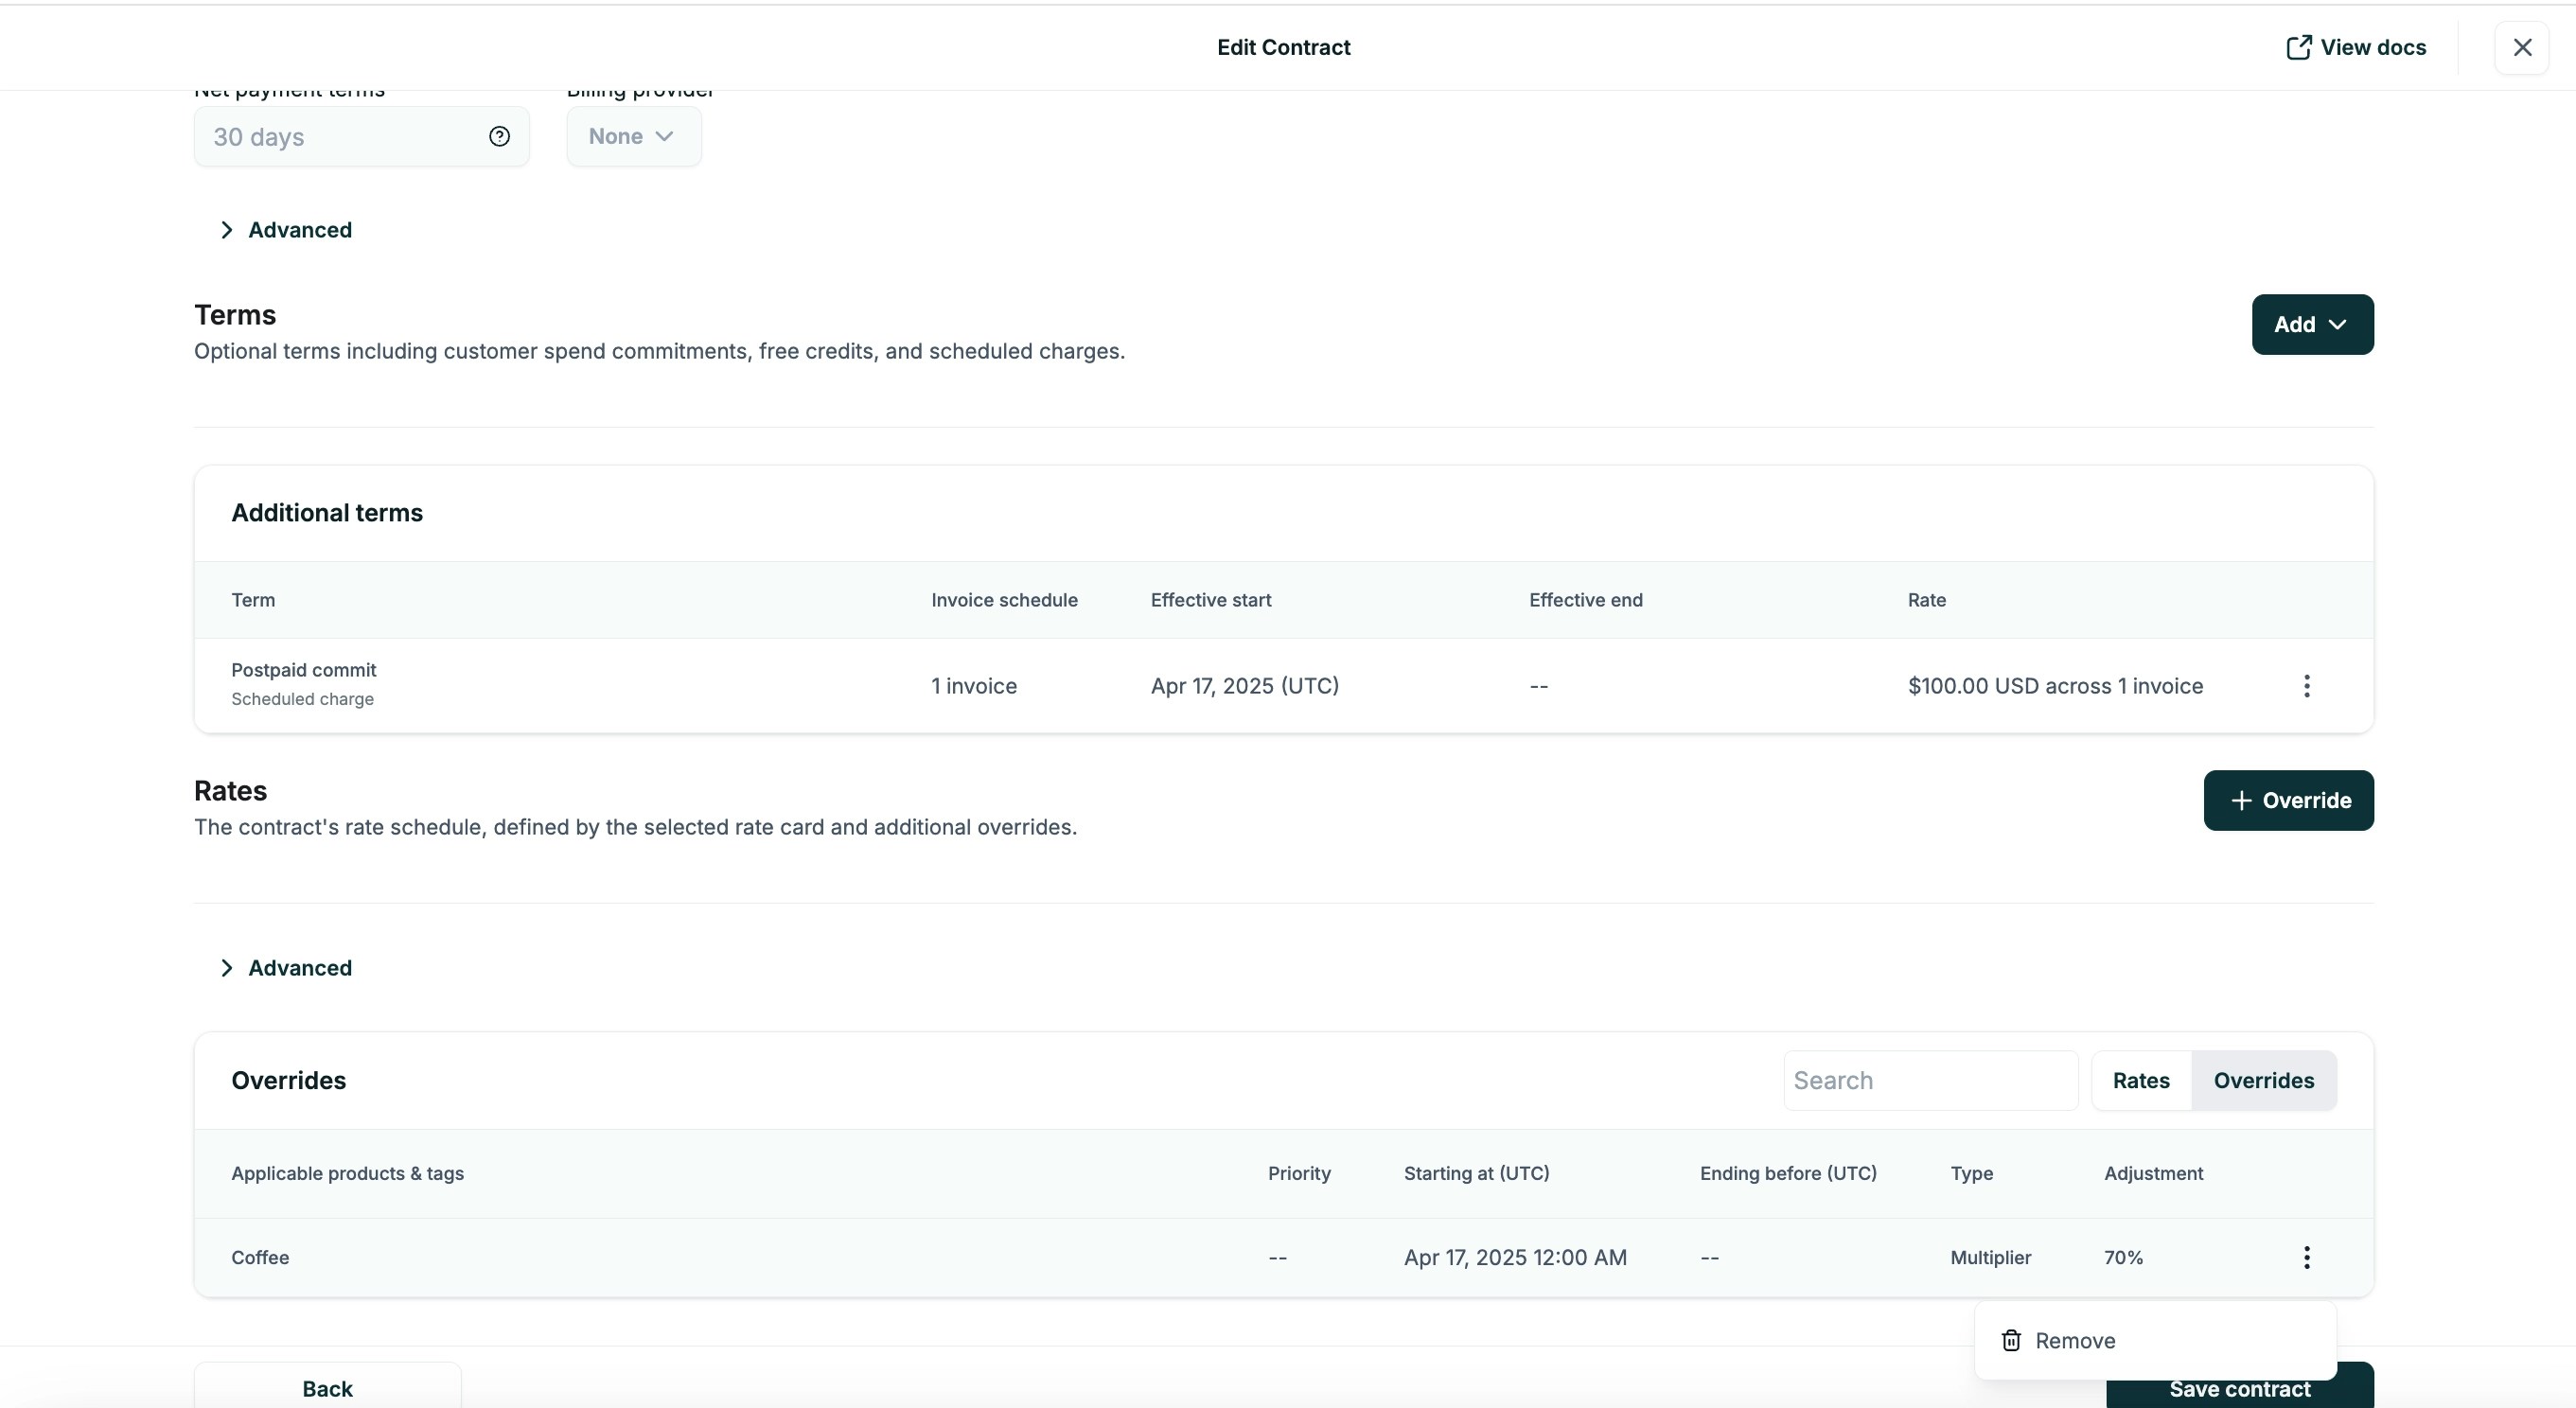Open the Add dropdown in the Terms section
This screenshot has width=2576, height=1408.
pos(2312,324)
